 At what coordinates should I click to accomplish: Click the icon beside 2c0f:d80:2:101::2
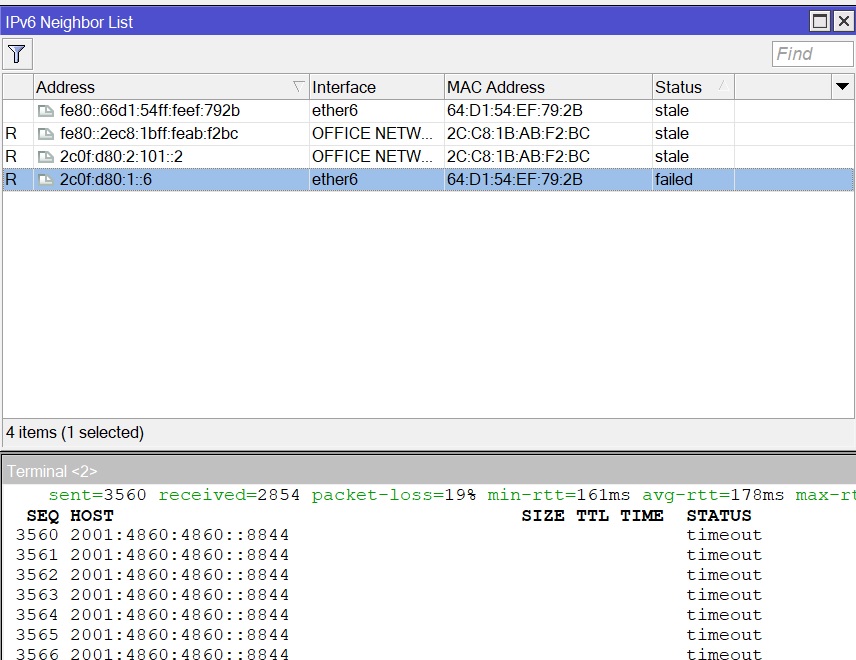point(46,157)
